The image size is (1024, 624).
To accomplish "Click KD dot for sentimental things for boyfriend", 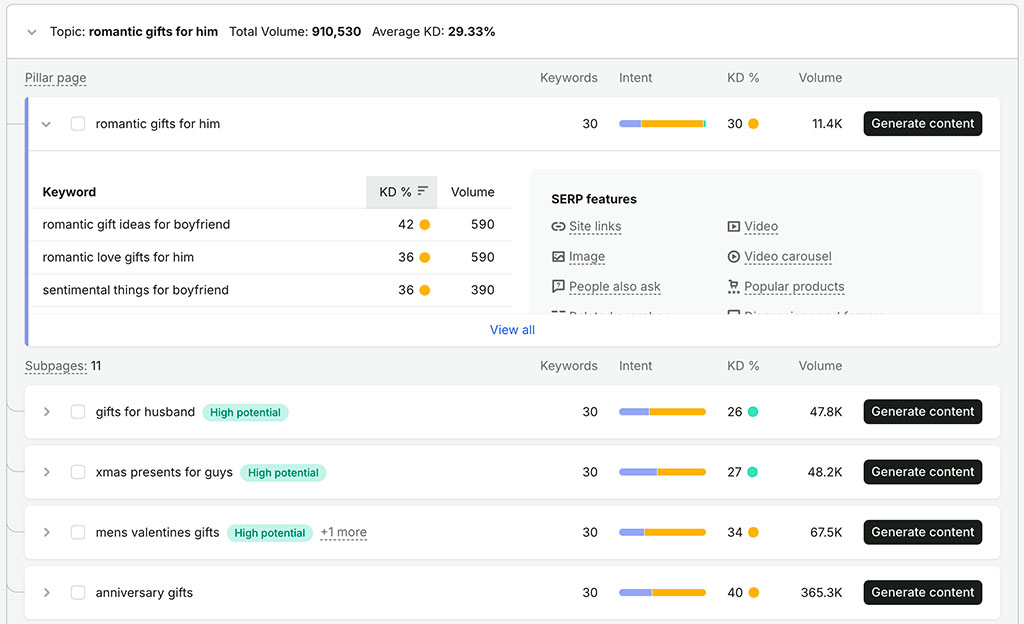I will pos(424,290).
